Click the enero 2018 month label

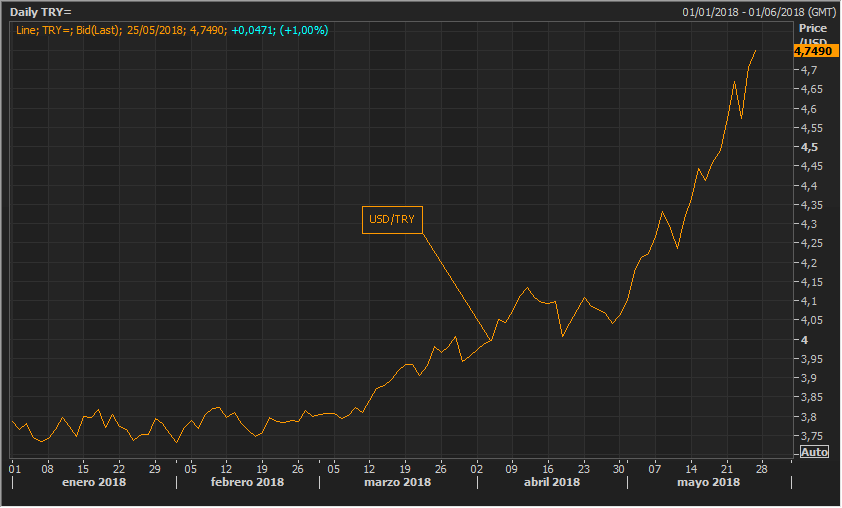point(94,482)
